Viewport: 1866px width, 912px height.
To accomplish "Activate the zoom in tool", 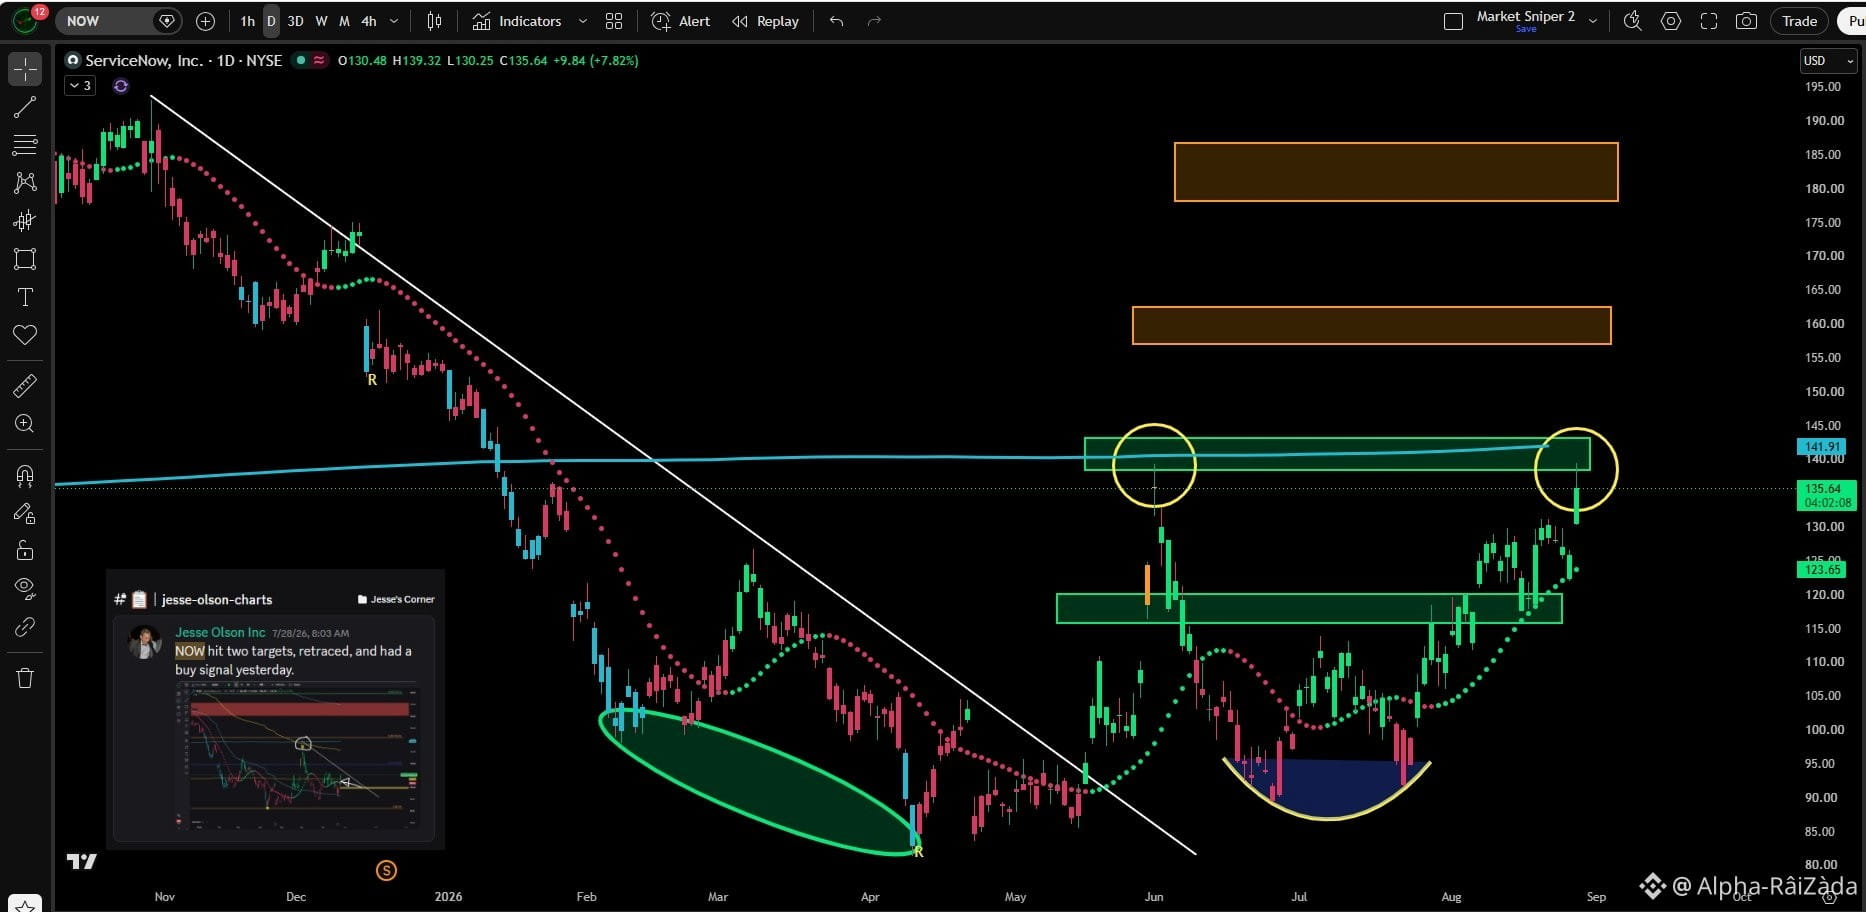I will [25, 423].
